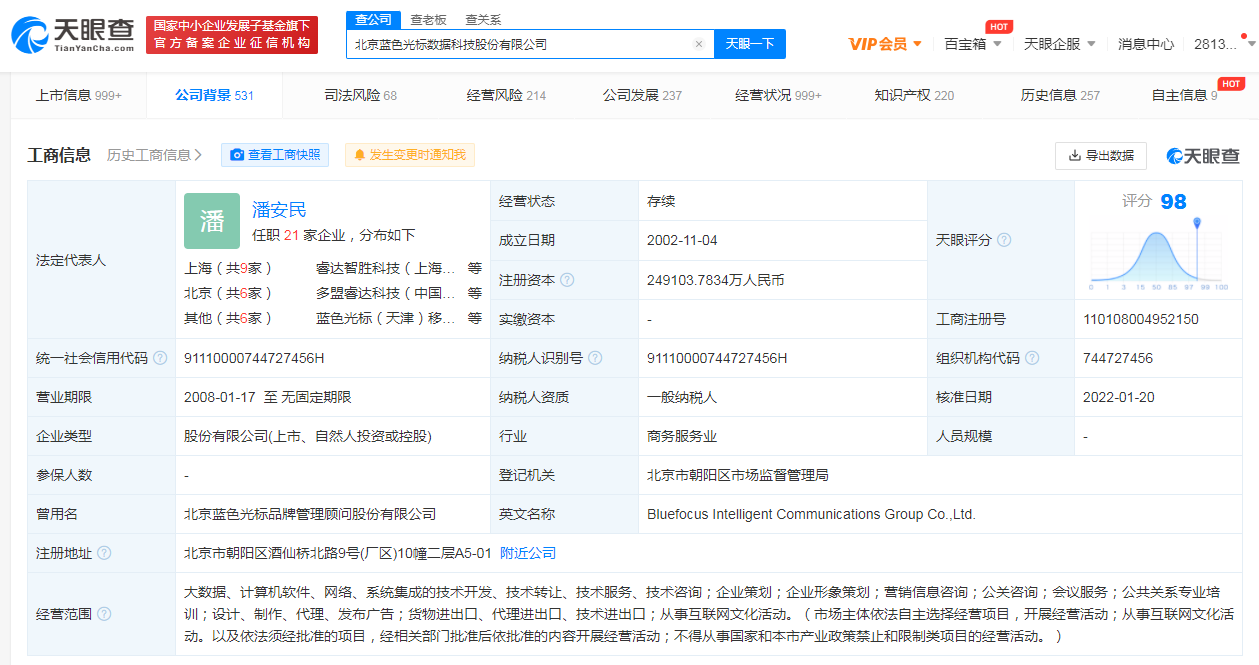Click help icon next to 组织机构代码
Screen dimensions: 1259x665
pos(1032,358)
